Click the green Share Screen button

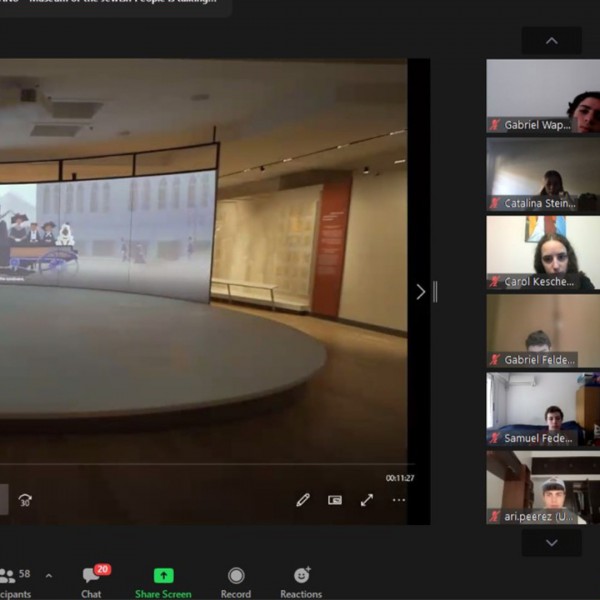(x=163, y=582)
